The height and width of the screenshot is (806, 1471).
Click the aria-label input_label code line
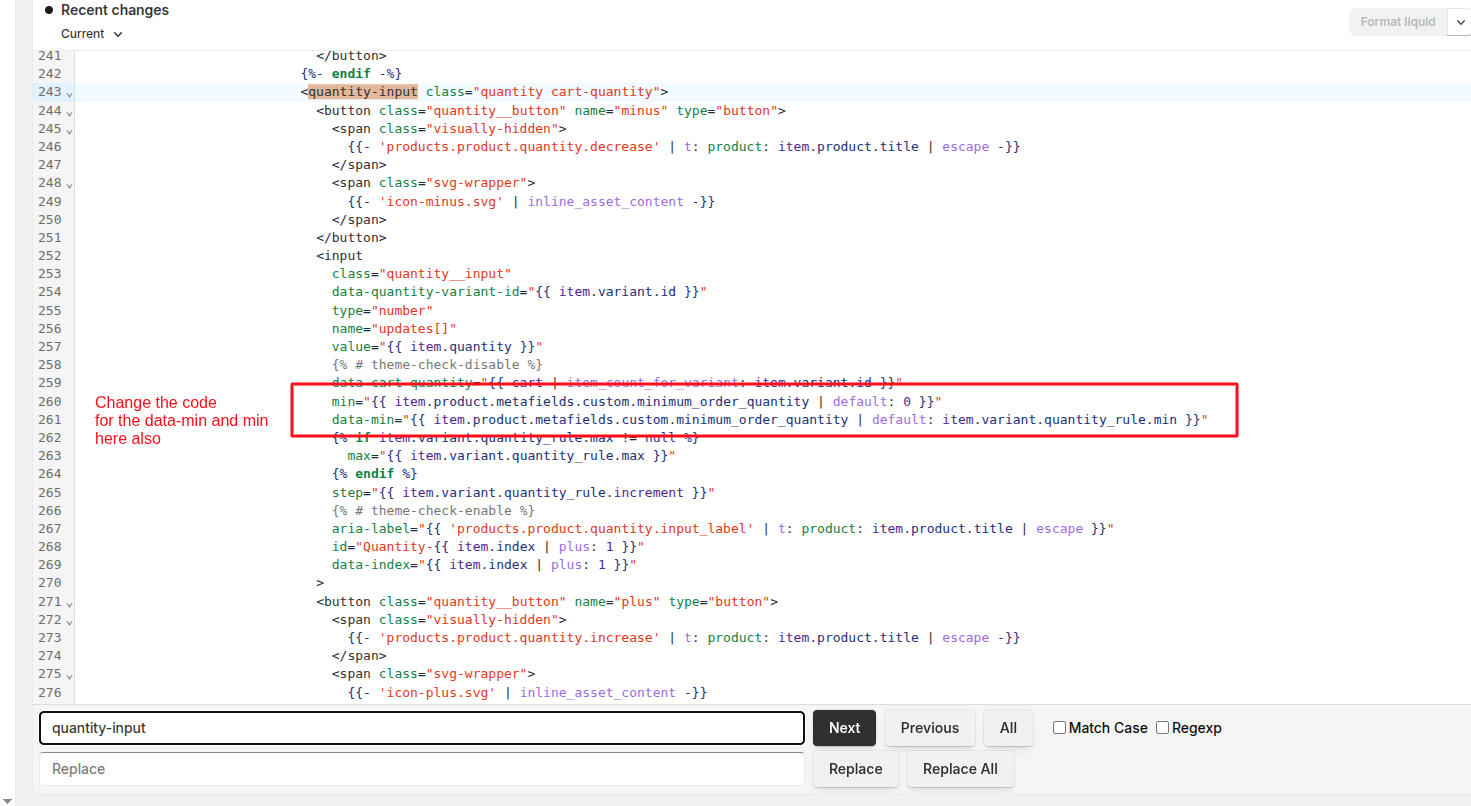tap(723, 528)
